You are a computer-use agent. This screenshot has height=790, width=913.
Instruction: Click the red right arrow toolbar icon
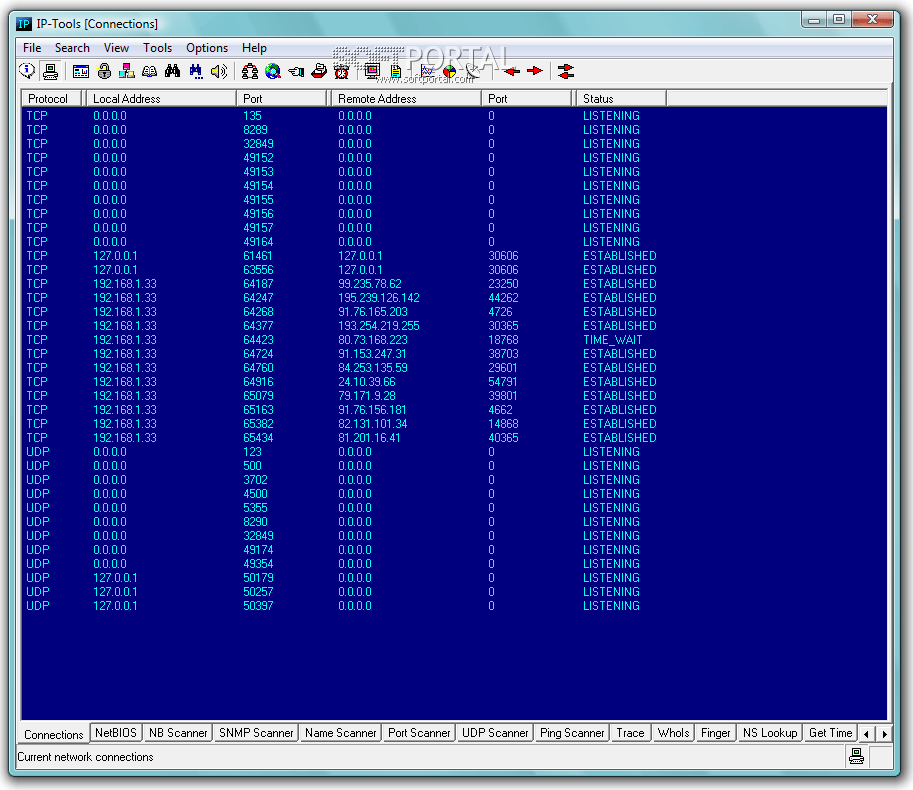[535, 71]
